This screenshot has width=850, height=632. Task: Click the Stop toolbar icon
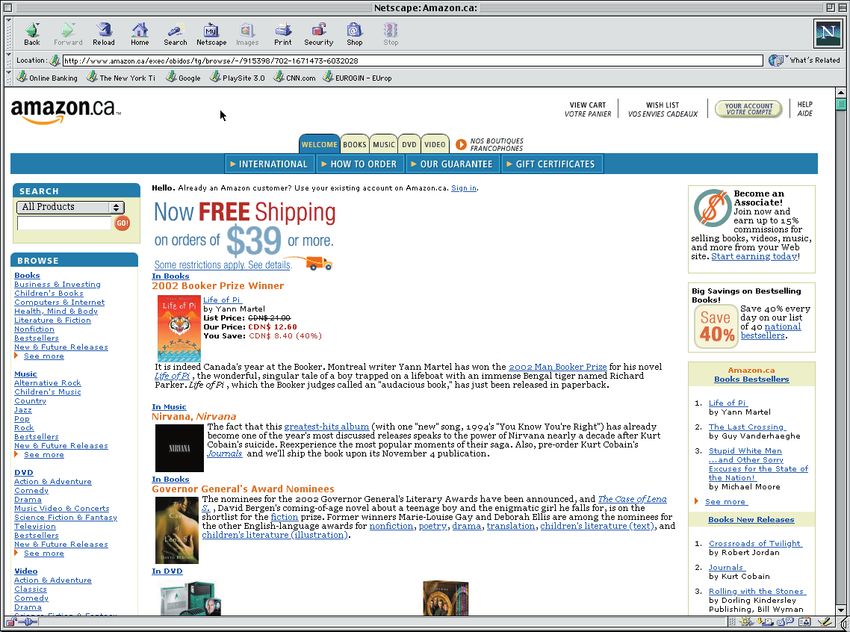pos(391,34)
